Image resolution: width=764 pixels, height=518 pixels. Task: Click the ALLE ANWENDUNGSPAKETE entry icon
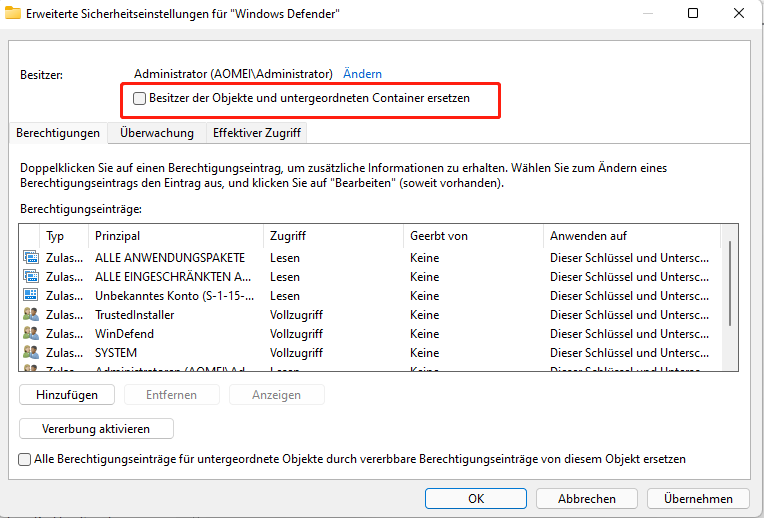(30, 258)
